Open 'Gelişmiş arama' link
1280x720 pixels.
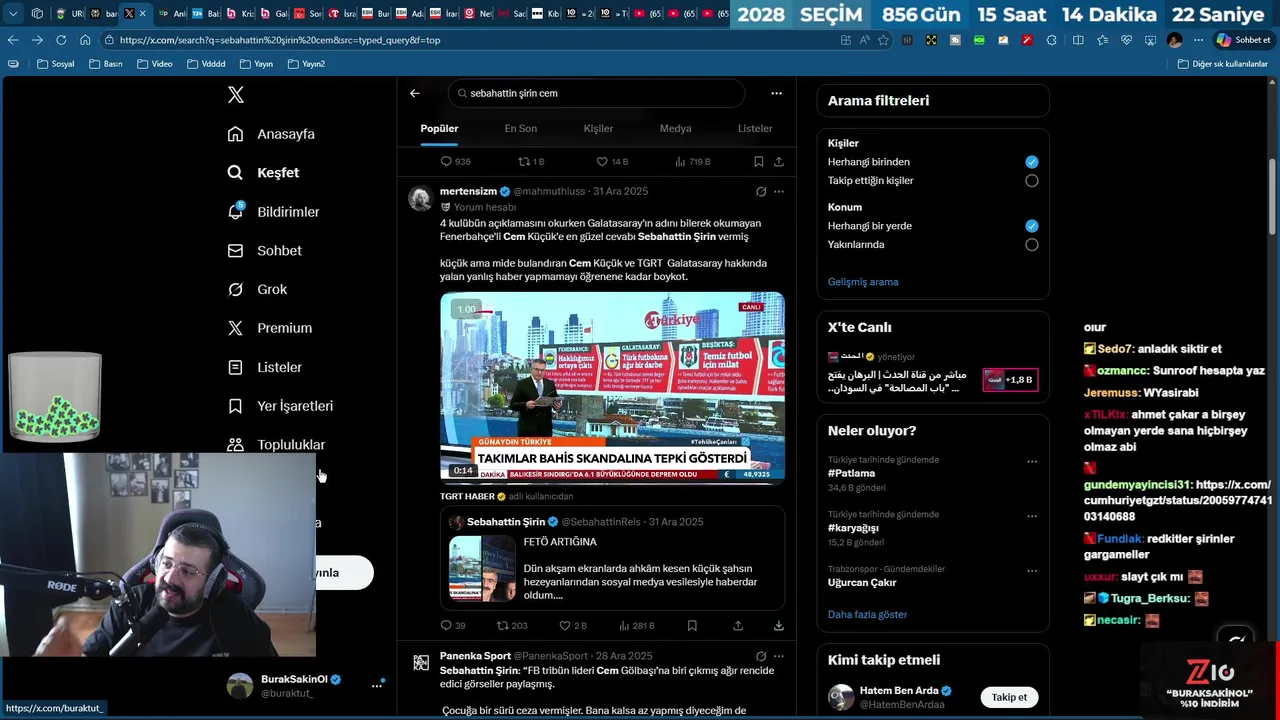pos(863,282)
